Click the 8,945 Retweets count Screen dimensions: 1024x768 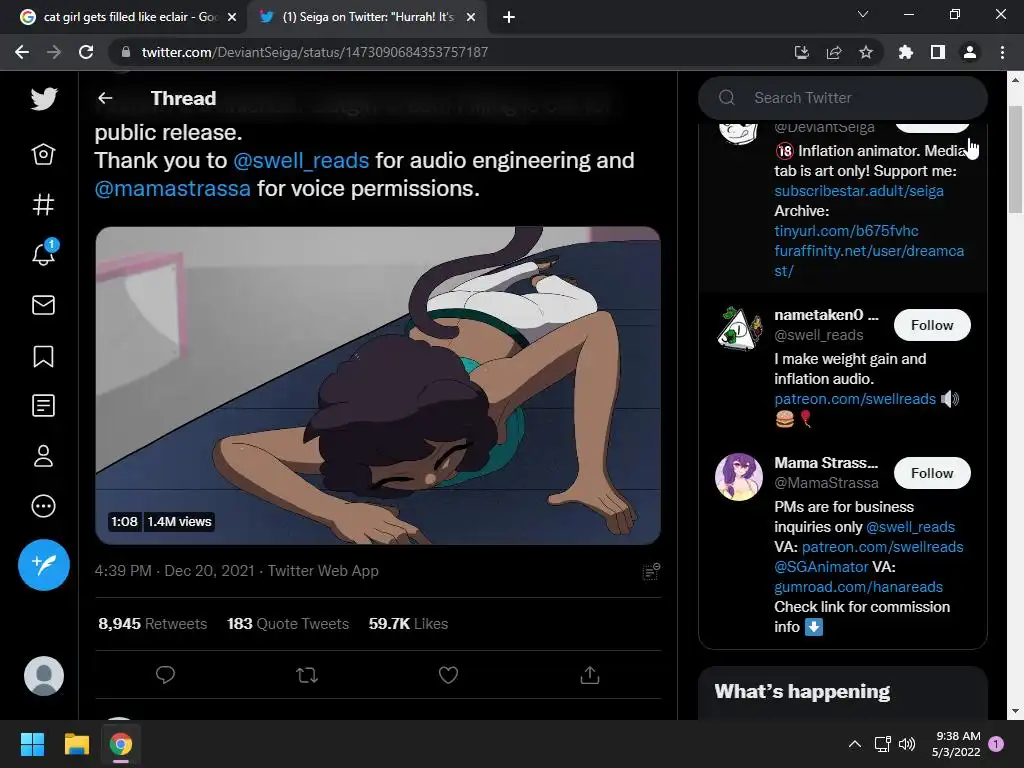coord(152,624)
